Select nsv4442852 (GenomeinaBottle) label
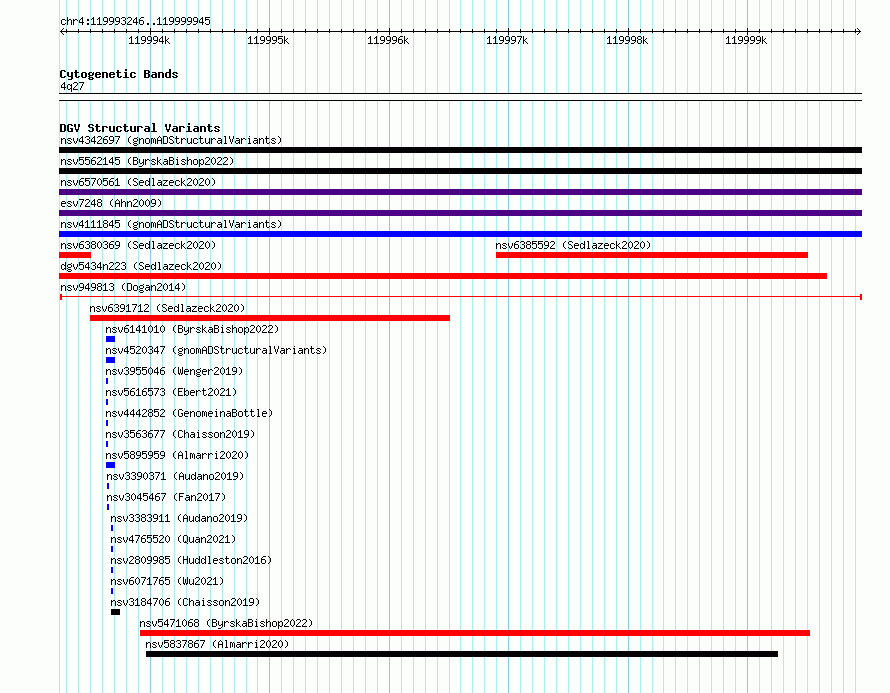This screenshot has width=890, height=693. [x=189, y=413]
